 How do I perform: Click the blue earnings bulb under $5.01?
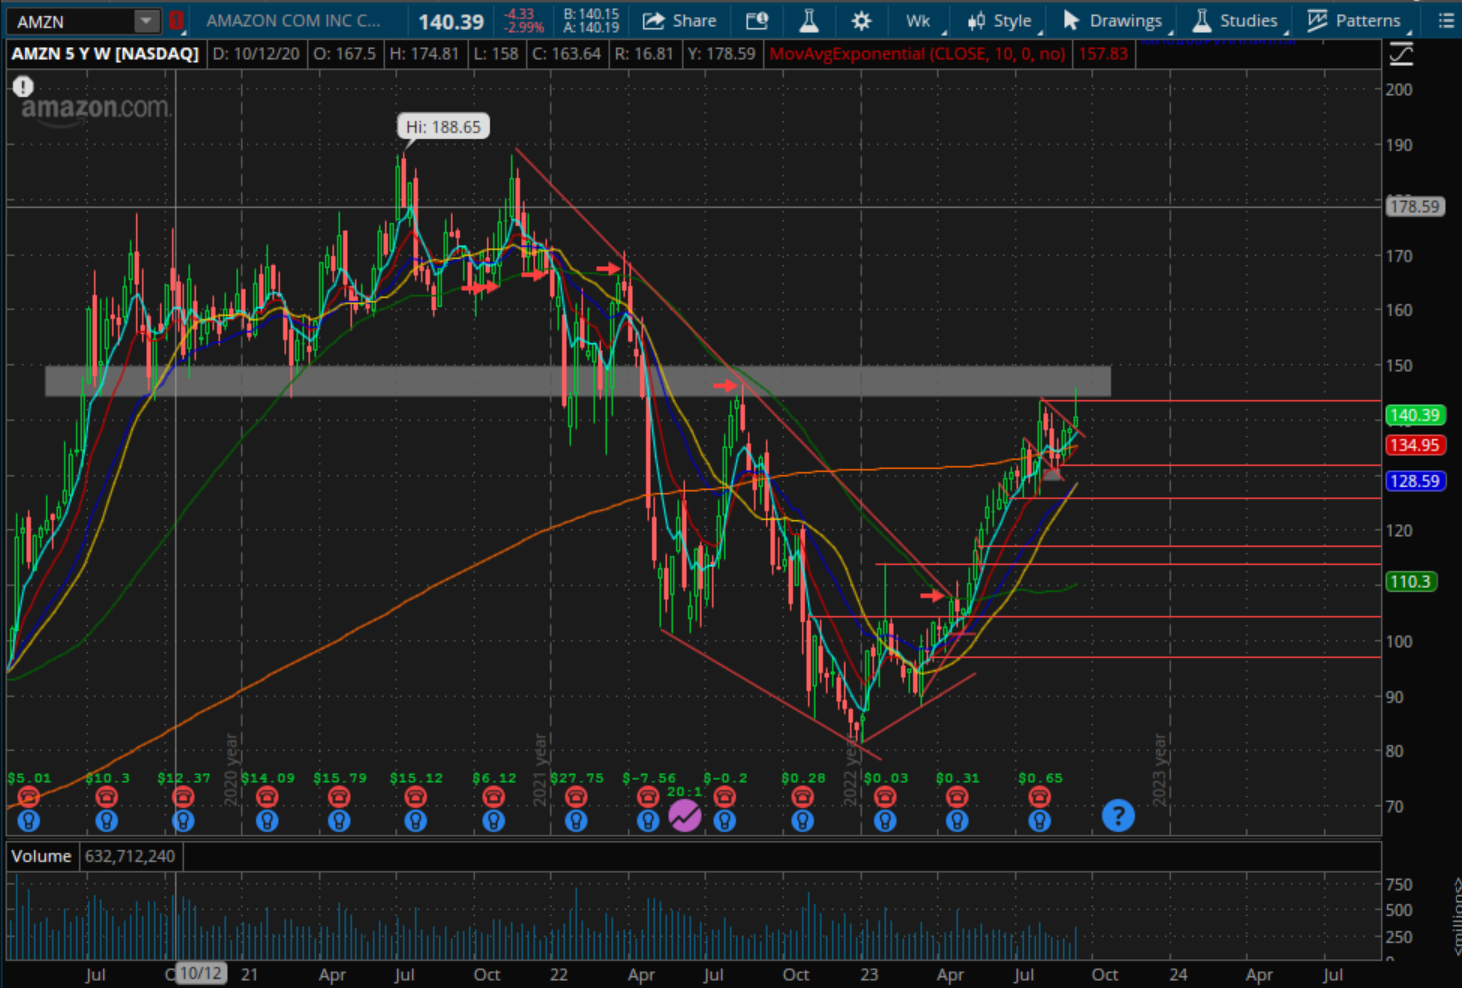click(28, 821)
